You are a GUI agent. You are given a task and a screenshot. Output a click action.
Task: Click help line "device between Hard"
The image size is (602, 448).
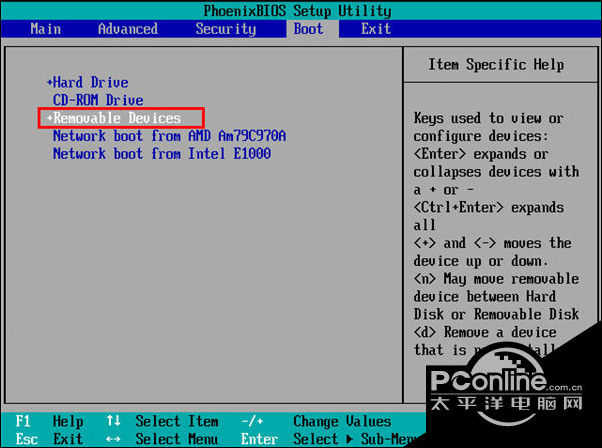coord(485,296)
